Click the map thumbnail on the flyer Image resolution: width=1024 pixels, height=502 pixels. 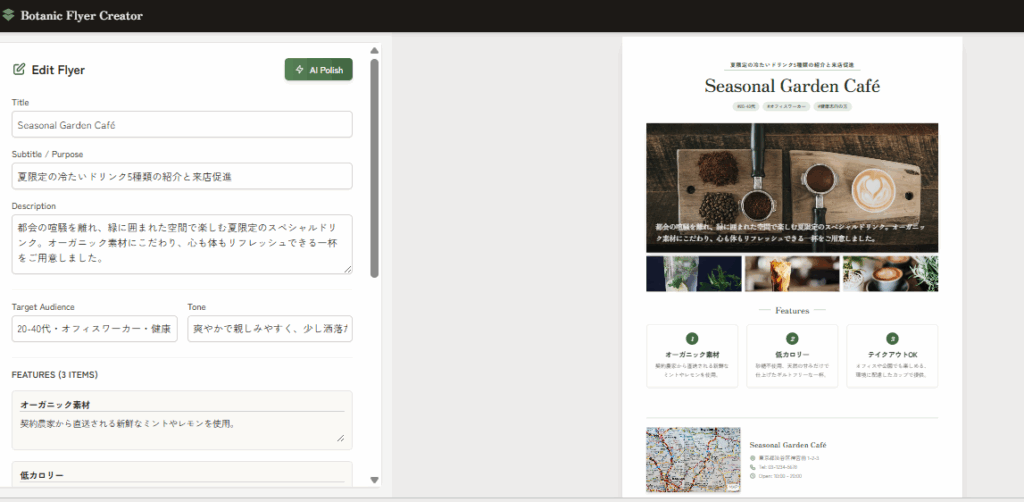[692, 461]
